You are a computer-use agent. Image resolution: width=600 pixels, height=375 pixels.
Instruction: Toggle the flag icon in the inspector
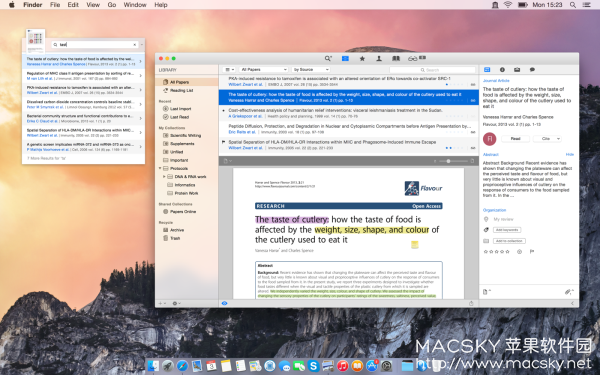click(x=532, y=252)
